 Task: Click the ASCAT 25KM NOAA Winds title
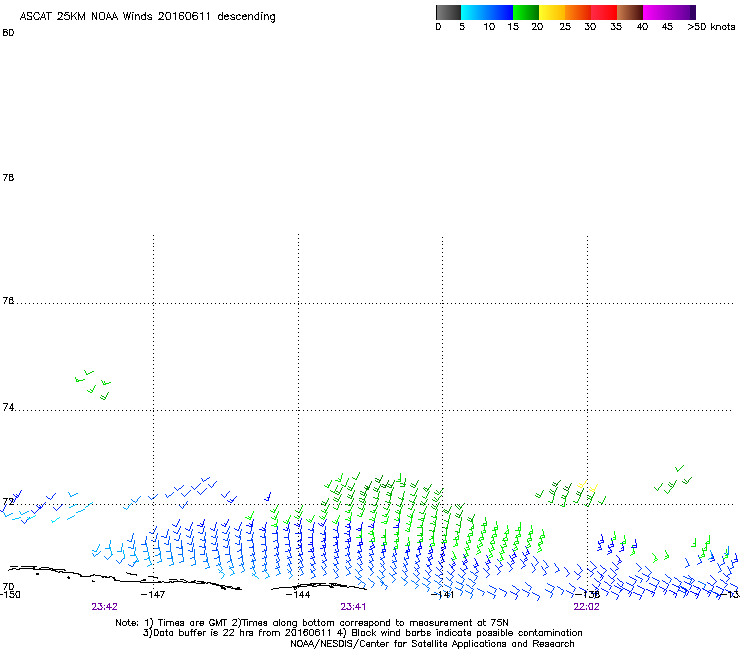147,16
